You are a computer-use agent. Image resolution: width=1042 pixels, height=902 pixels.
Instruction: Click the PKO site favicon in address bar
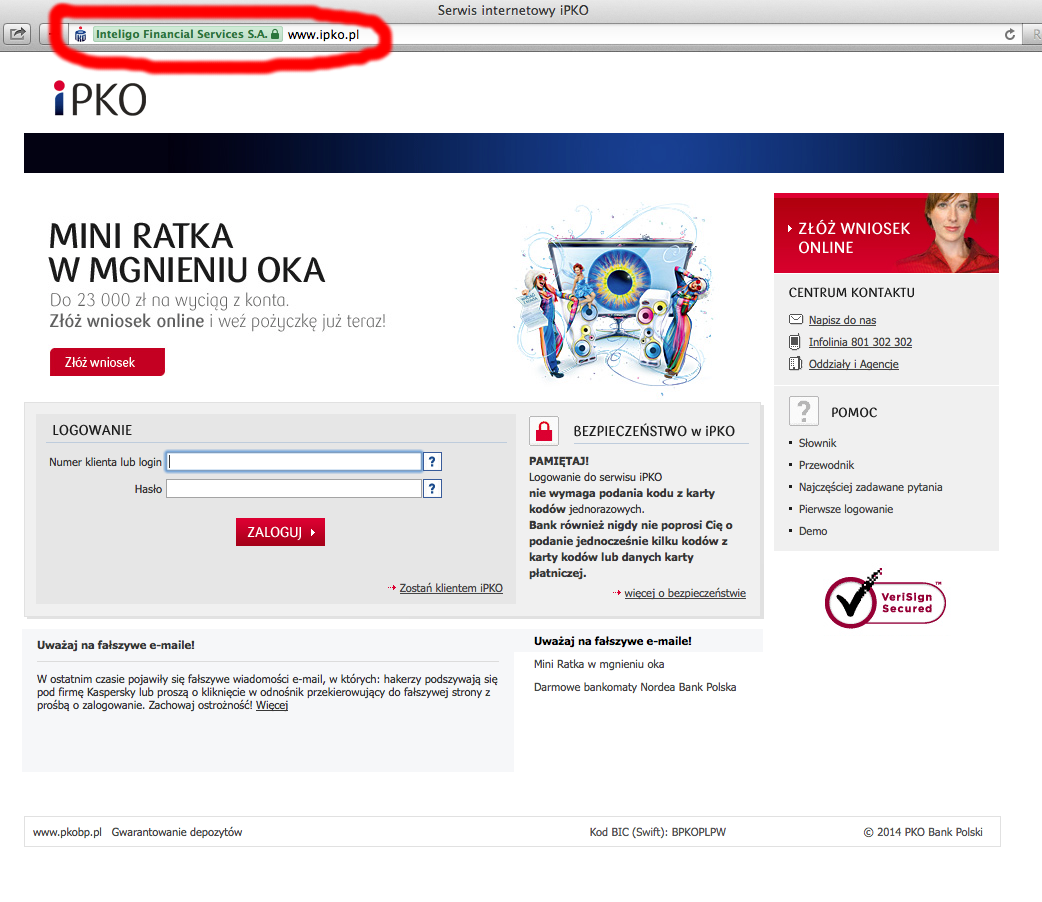(x=80, y=35)
